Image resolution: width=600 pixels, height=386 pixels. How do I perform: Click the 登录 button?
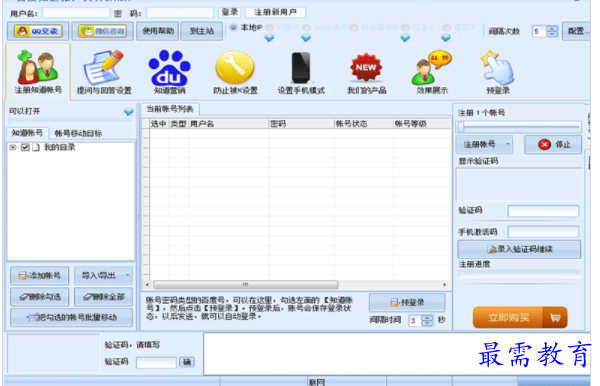[x=230, y=12]
